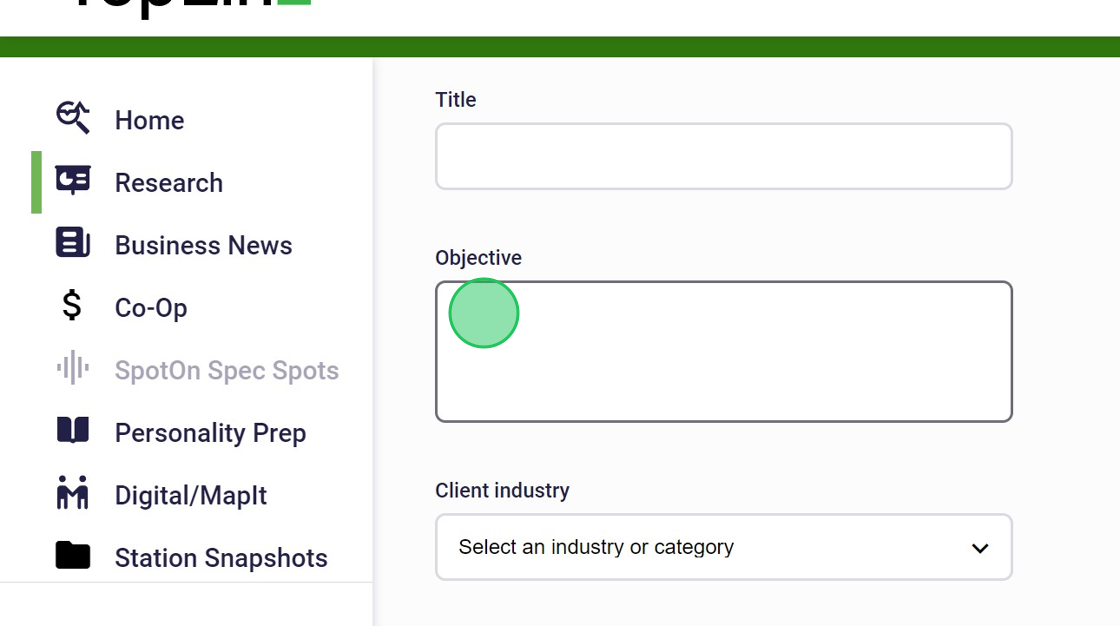
Task: Click the Digital/MapIt people icon
Action: [x=73, y=493]
